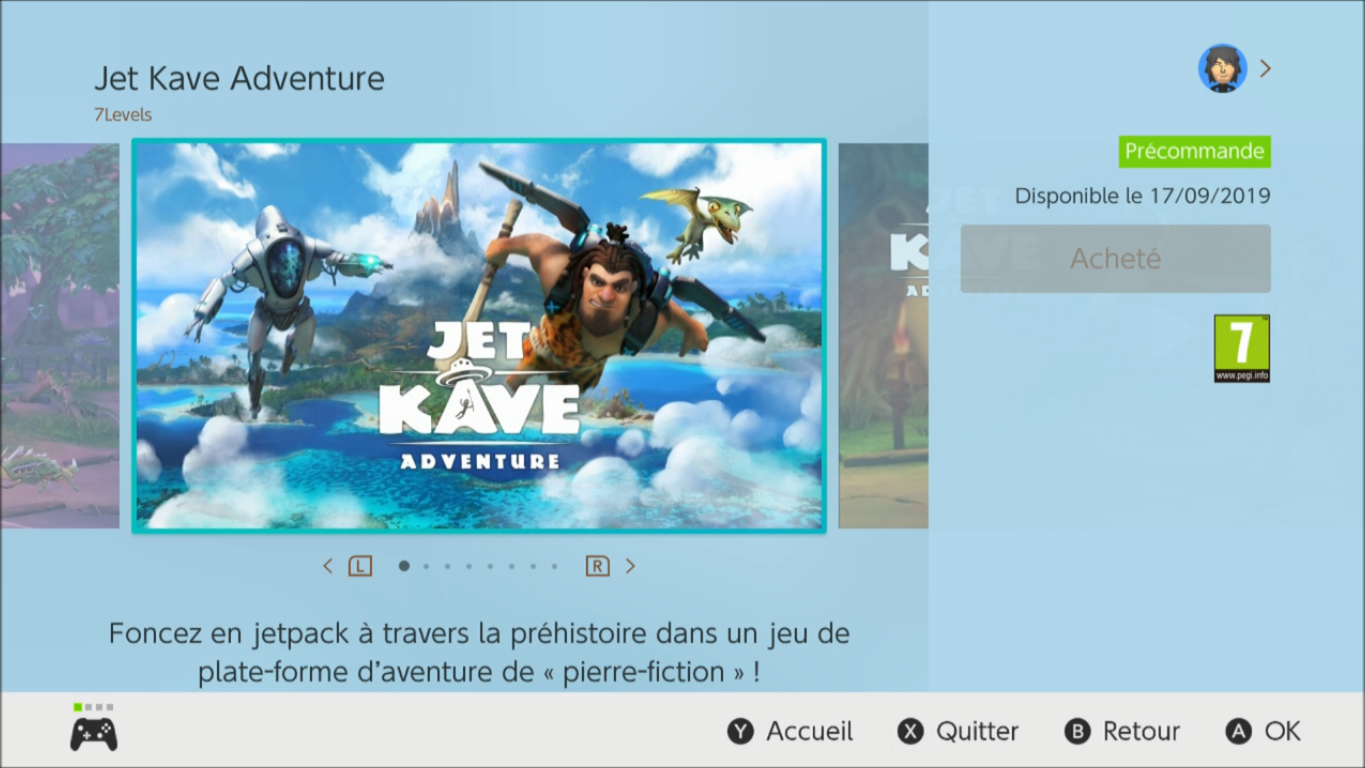Viewport: 1365px width, 768px height.
Task: Click the R shoulder button icon
Action: [x=597, y=566]
